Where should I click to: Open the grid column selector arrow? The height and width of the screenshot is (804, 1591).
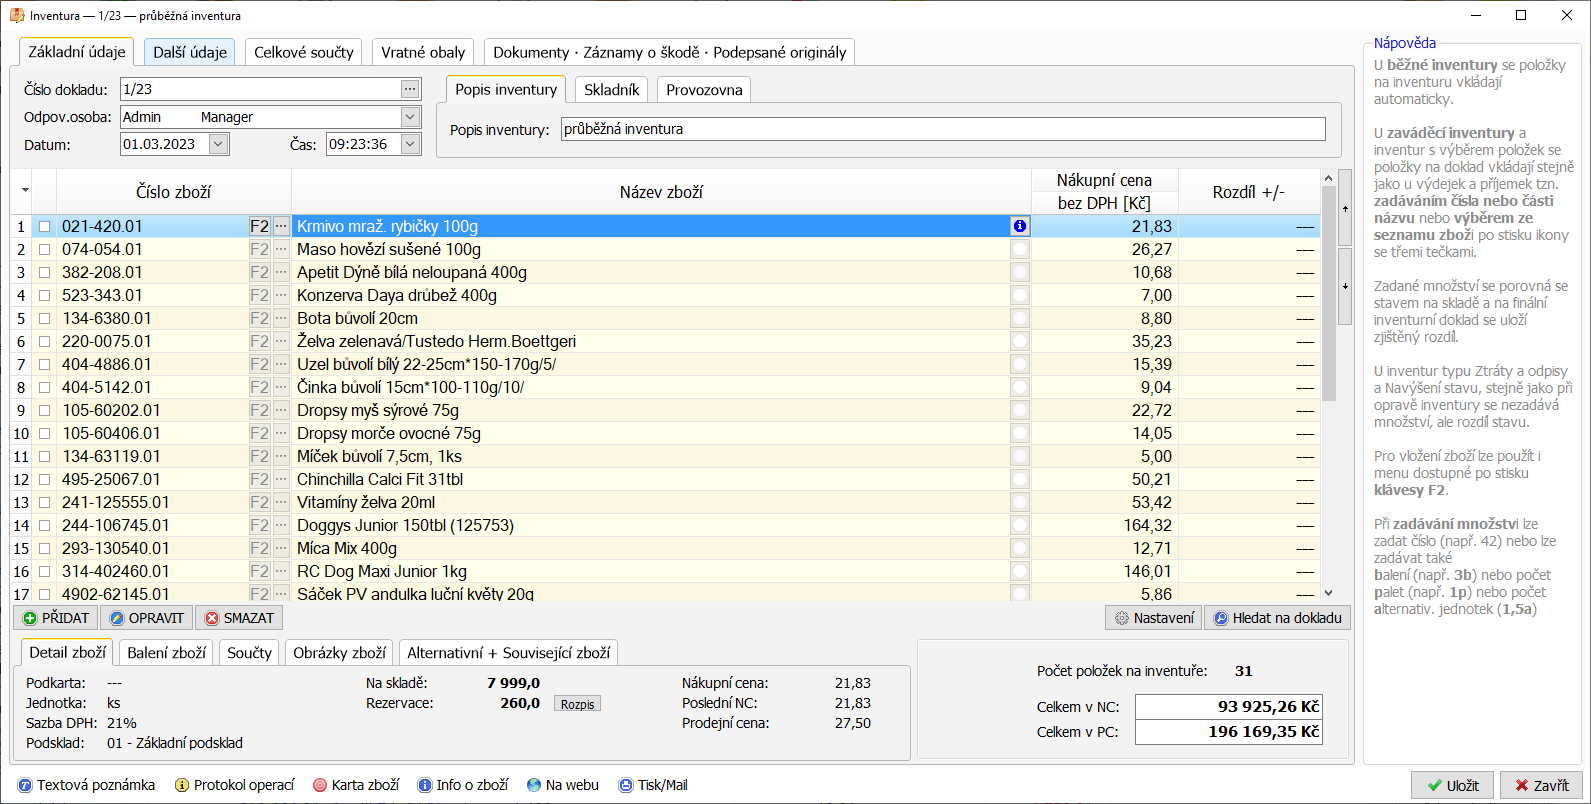click(x=24, y=191)
